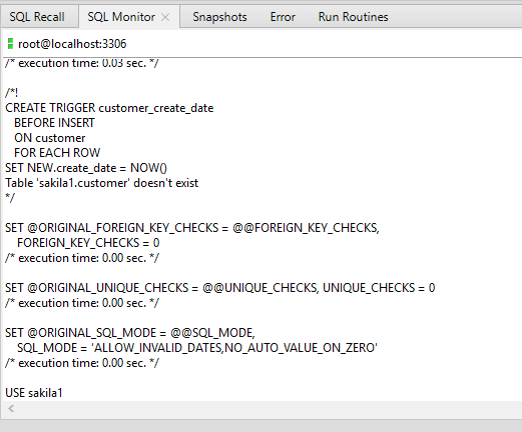Click execution time line below UNIQUE_CHECKS statement
The image size is (522, 432).
coord(82,303)
